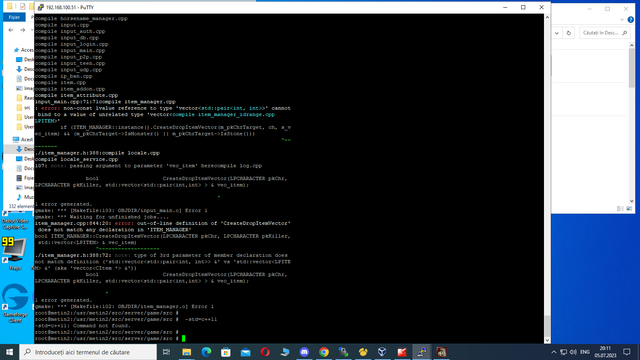Open the Mail app from taskbar
Viewport: 640px width, 360px height.
click(245, 352)
